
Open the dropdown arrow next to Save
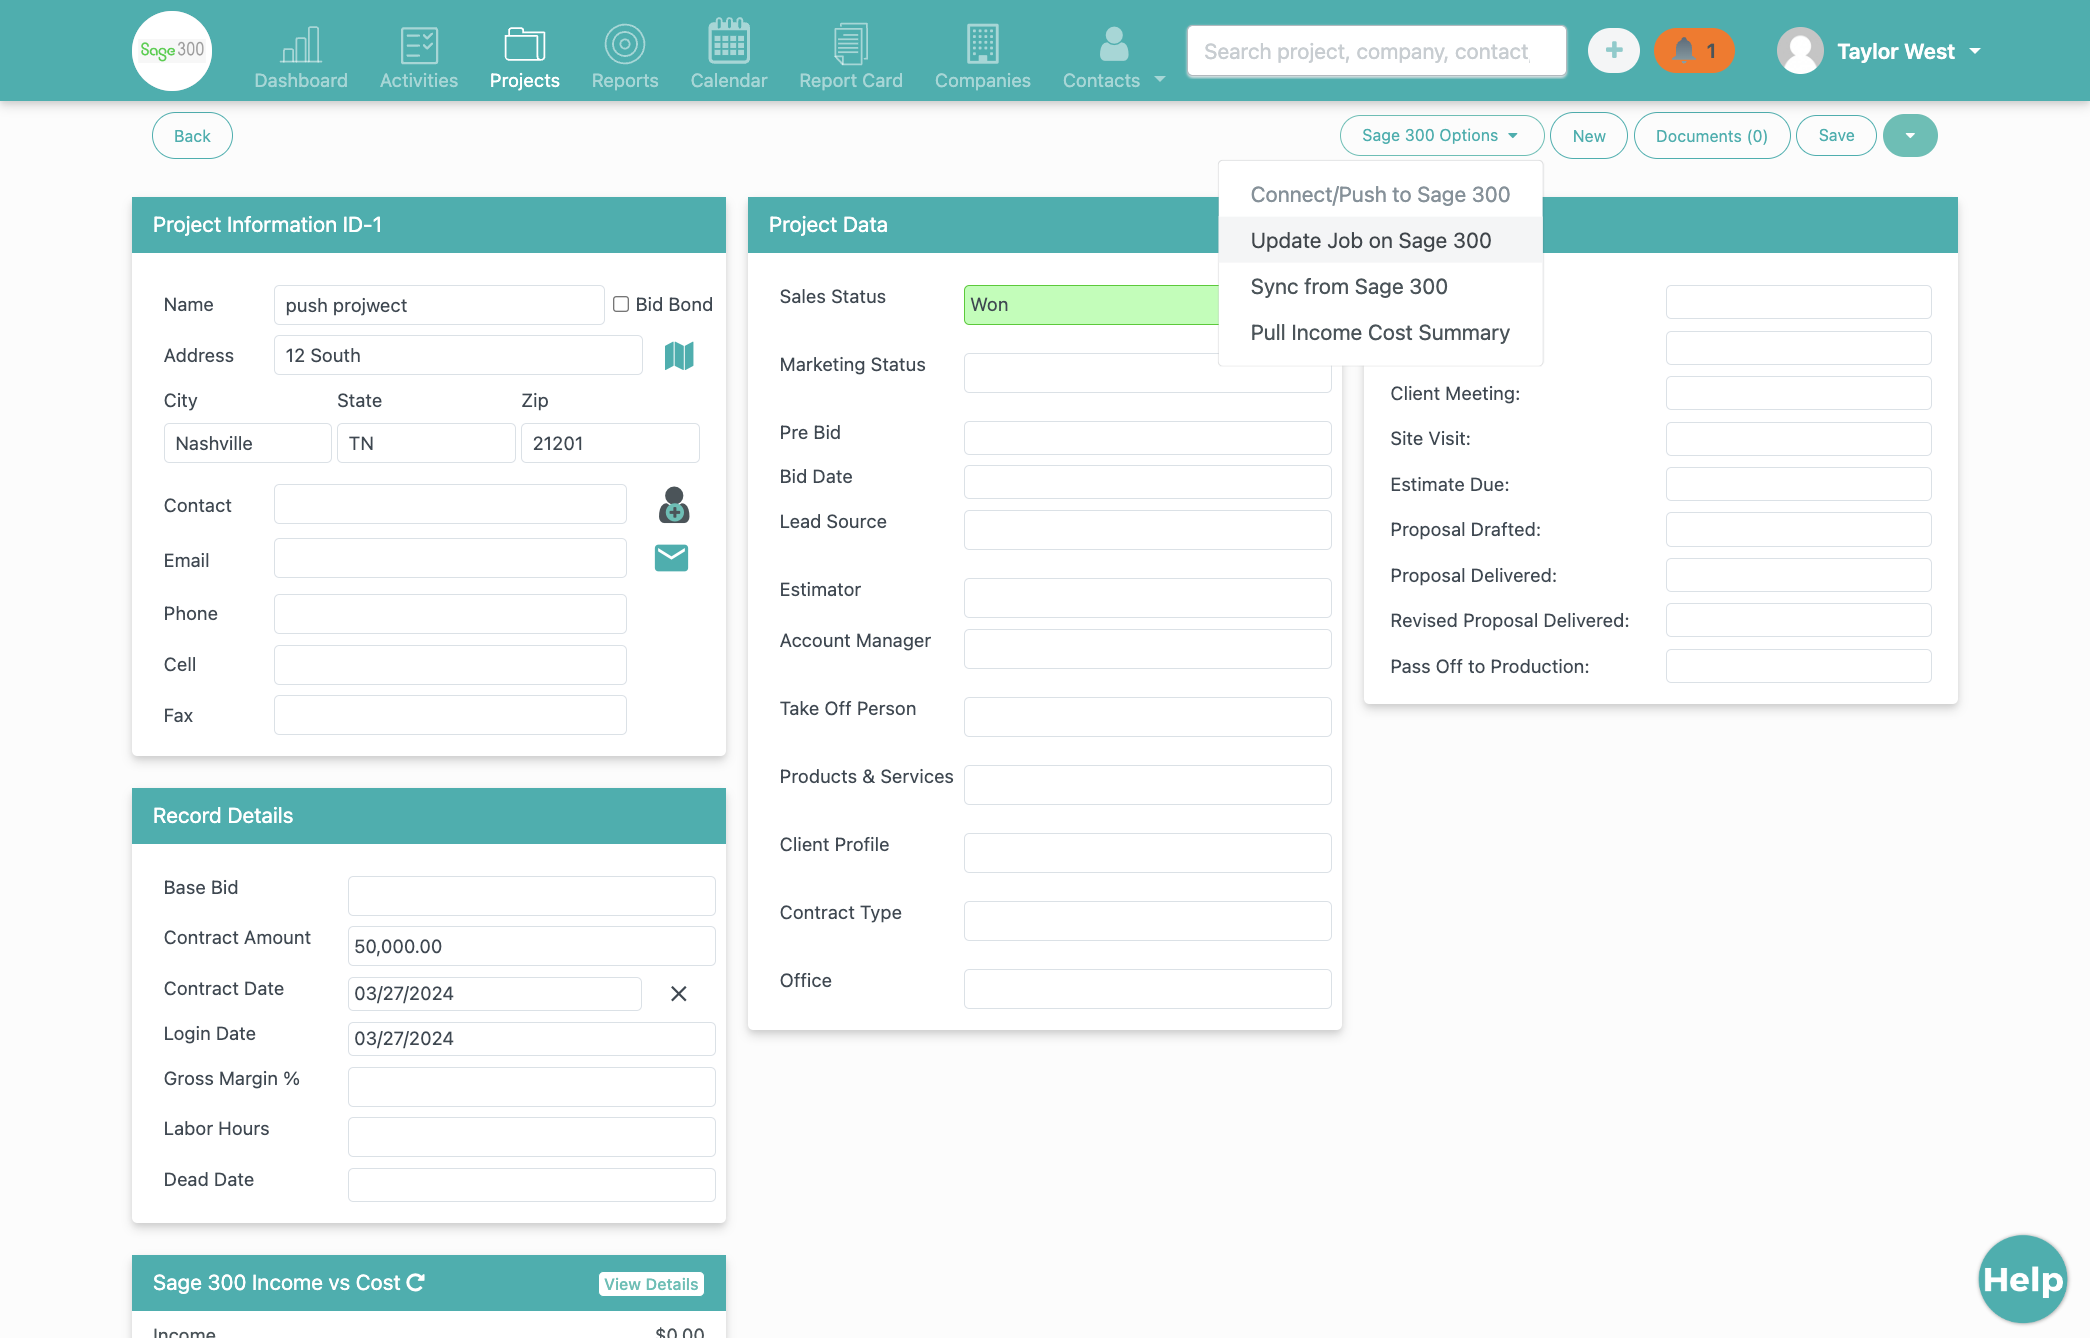pyautogui.click(x=1910, y=135)
